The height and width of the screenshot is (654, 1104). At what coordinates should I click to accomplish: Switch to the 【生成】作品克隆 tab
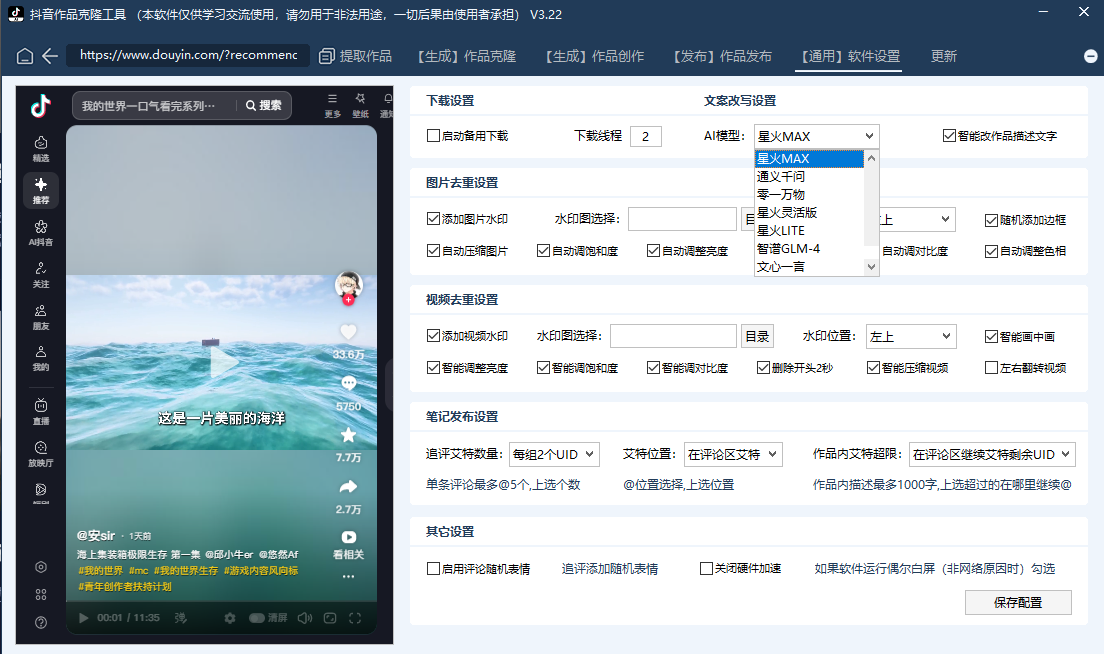tap(466, 56)
